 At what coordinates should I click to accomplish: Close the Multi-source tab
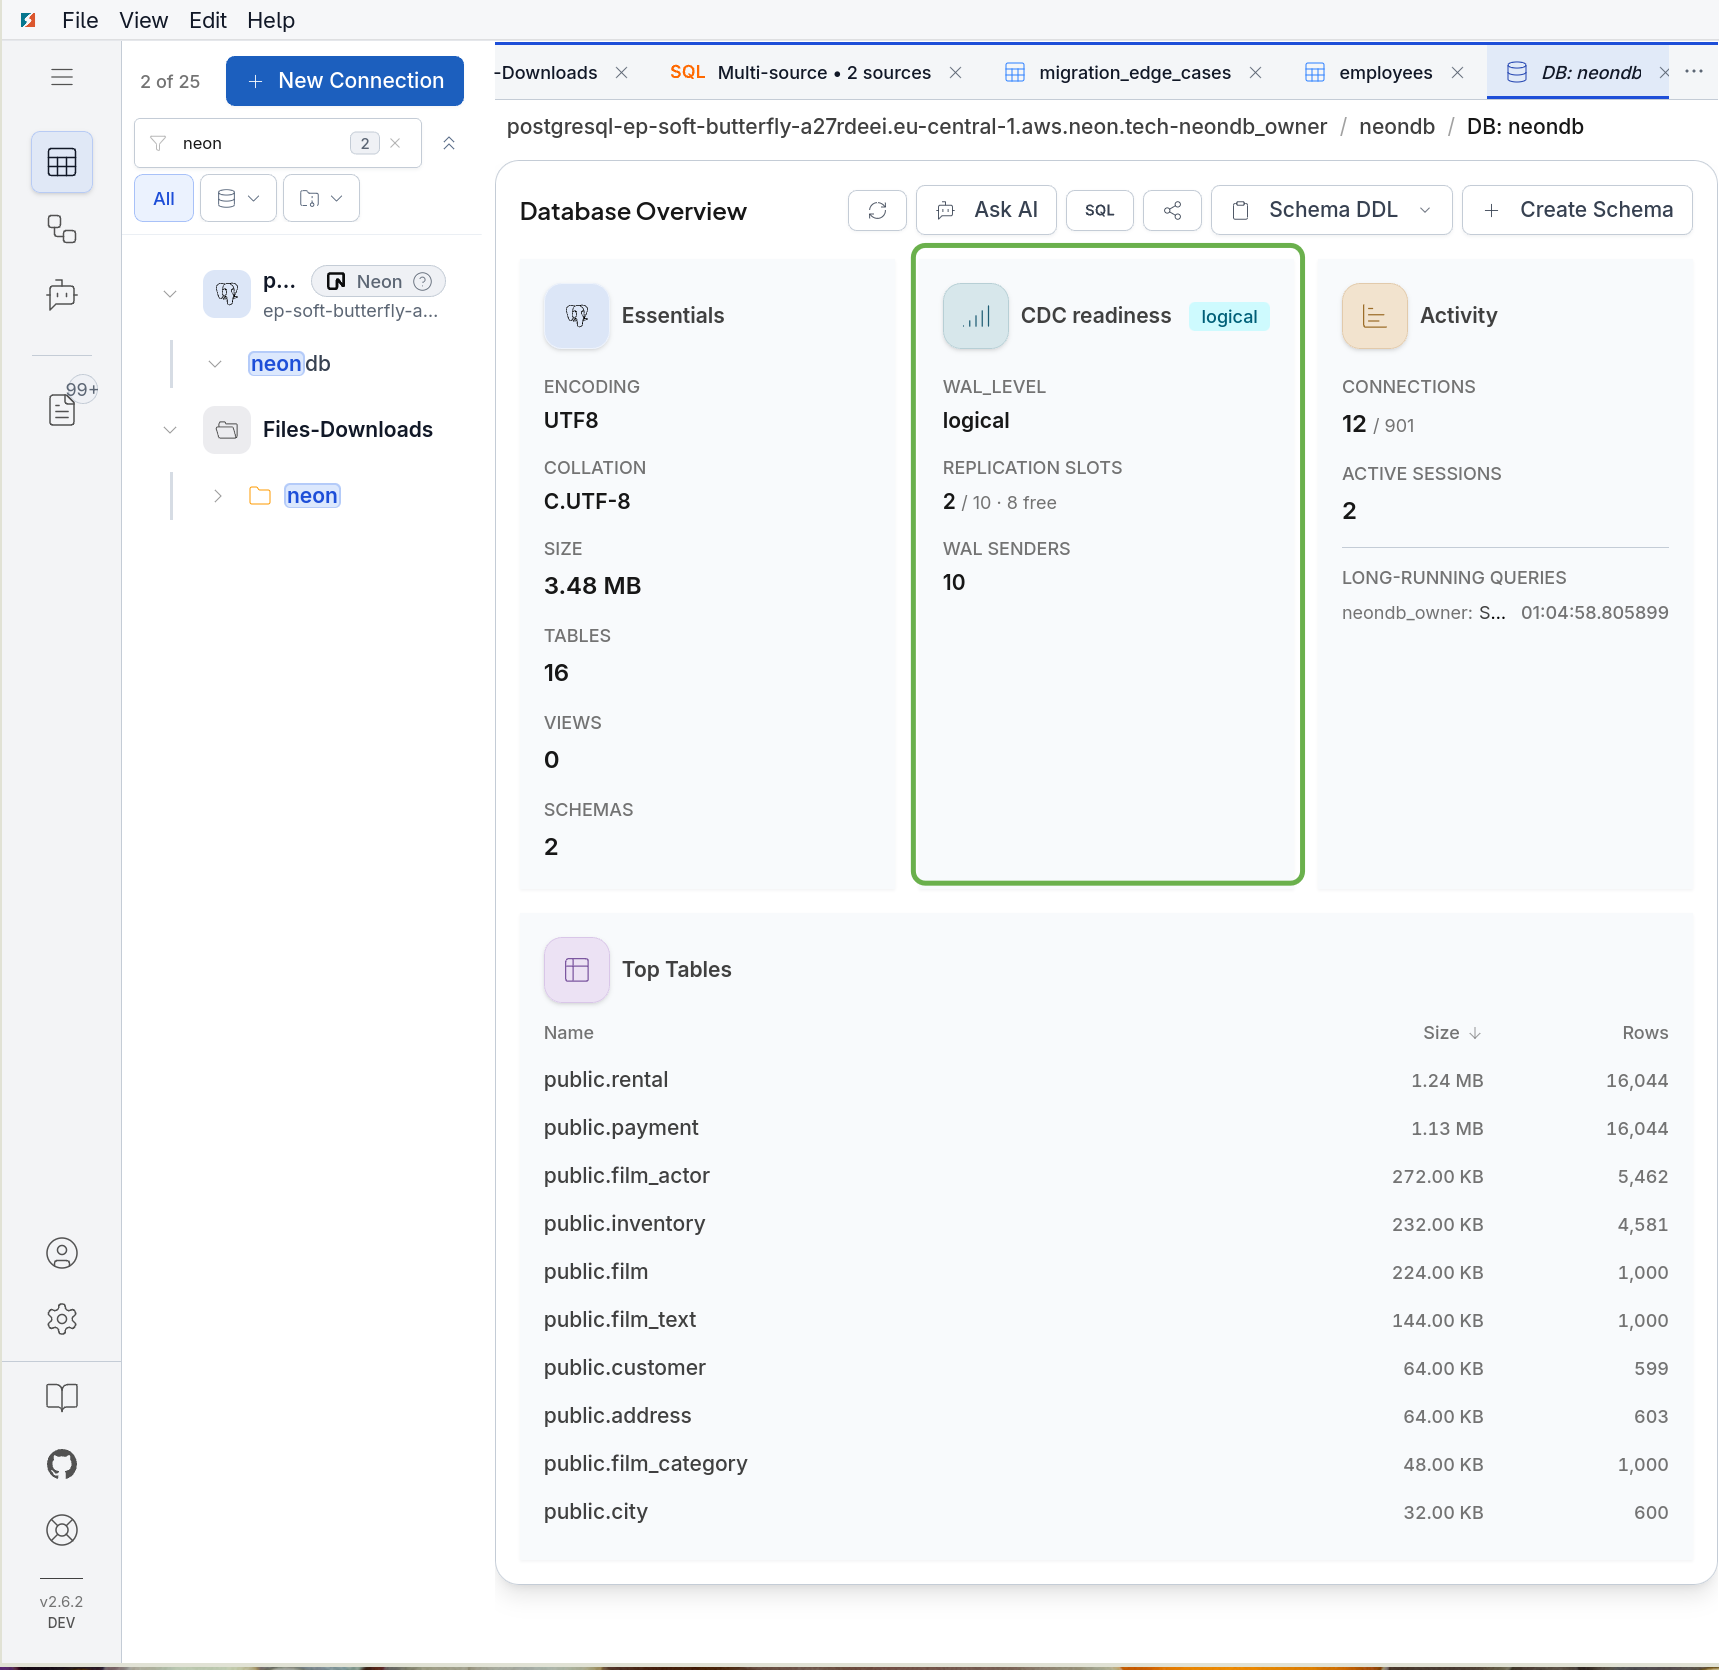point(956,72)
